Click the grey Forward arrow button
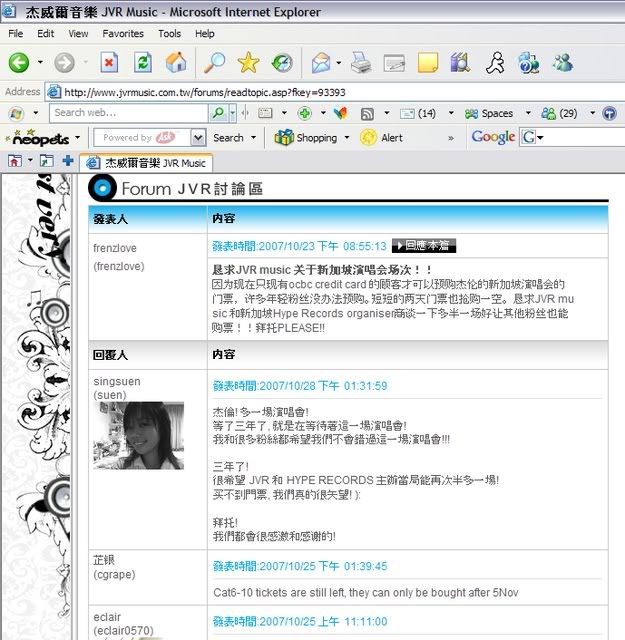Image resolution: width=625 pixels, height=640 pixels. 65,63
